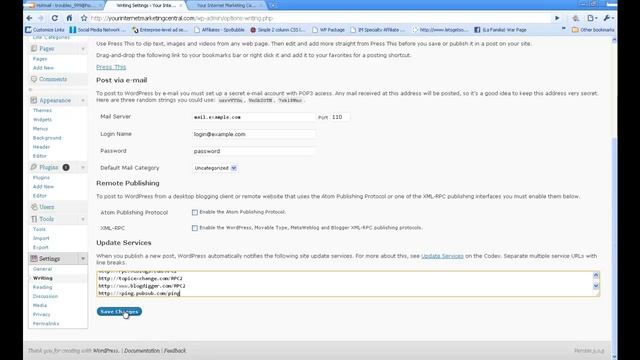Collapse the Settings menu arrow
The width and height of the screenshot is (640, 360).
(83, 259)
